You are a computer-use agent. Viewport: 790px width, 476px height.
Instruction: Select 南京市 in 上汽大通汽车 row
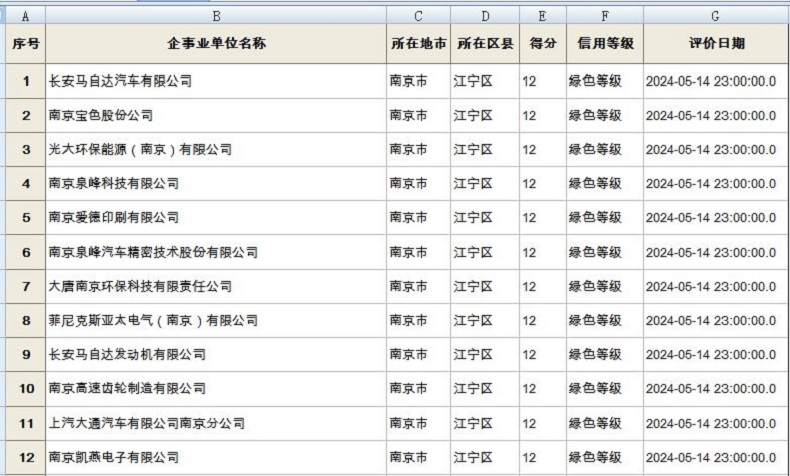pyautogui.click(x=418, y=423)
